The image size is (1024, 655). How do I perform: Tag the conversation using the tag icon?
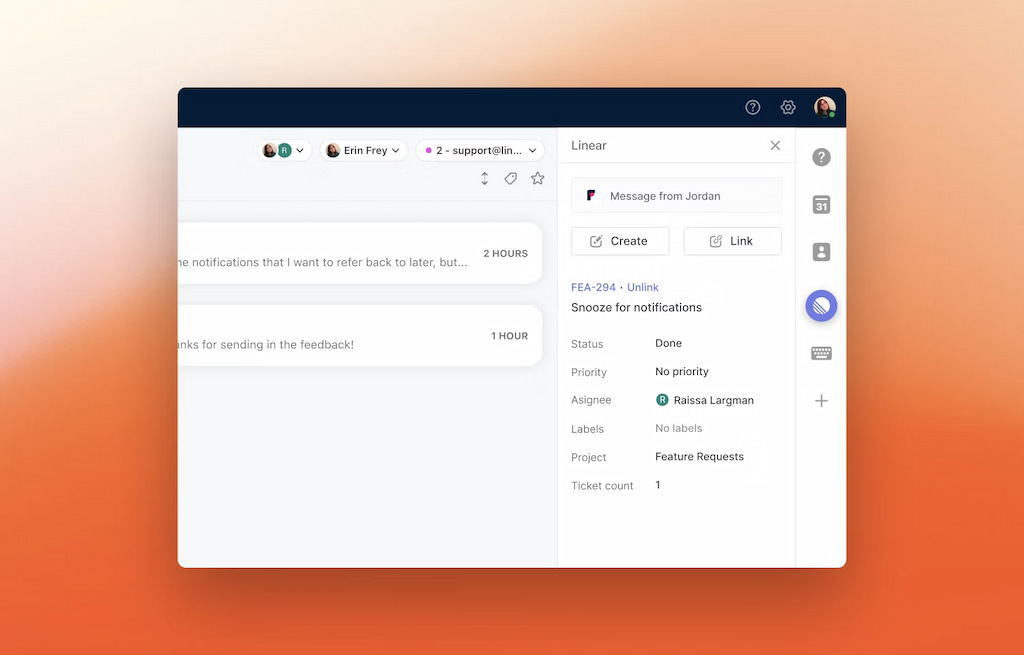tap(511, 177)
